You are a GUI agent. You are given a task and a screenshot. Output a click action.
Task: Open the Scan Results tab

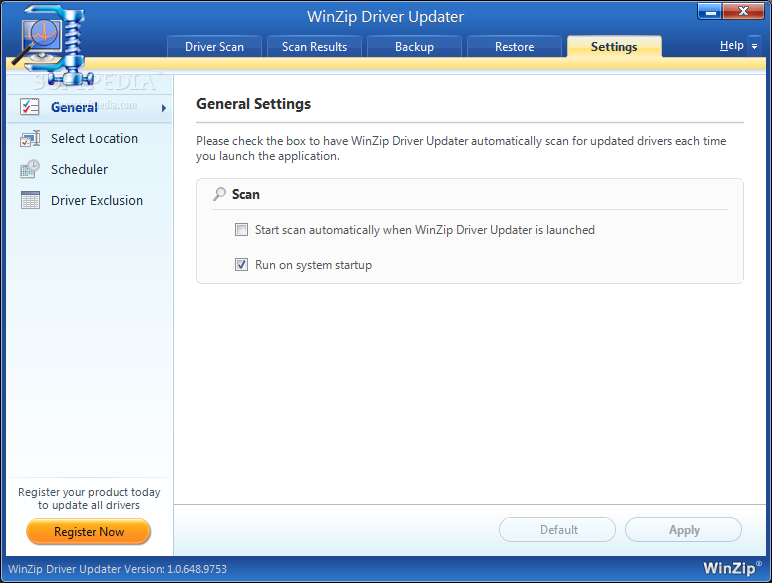(314, 47)
